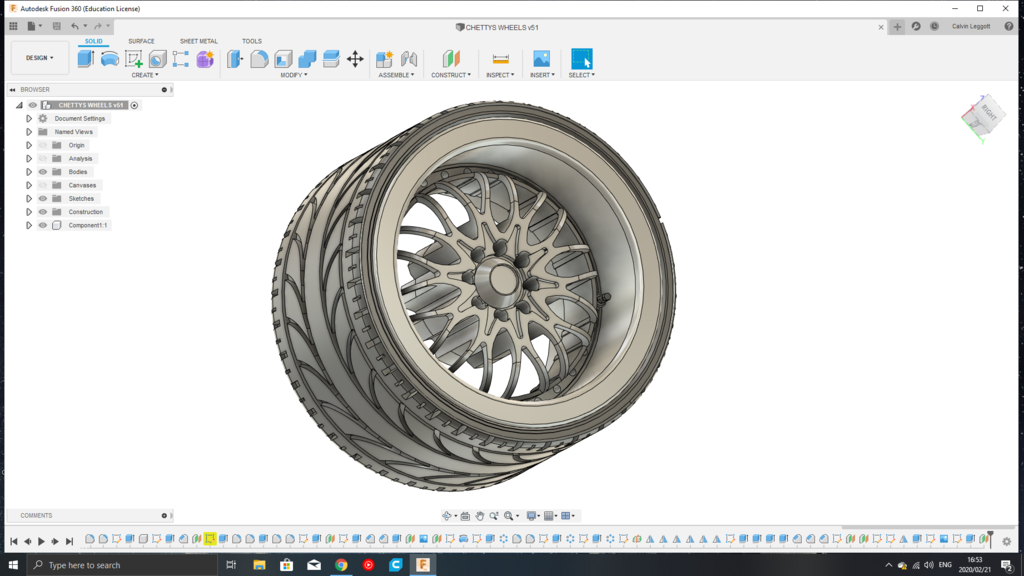Show the Origin folder
Screen dimensions: 1024x576
(43, 145)
